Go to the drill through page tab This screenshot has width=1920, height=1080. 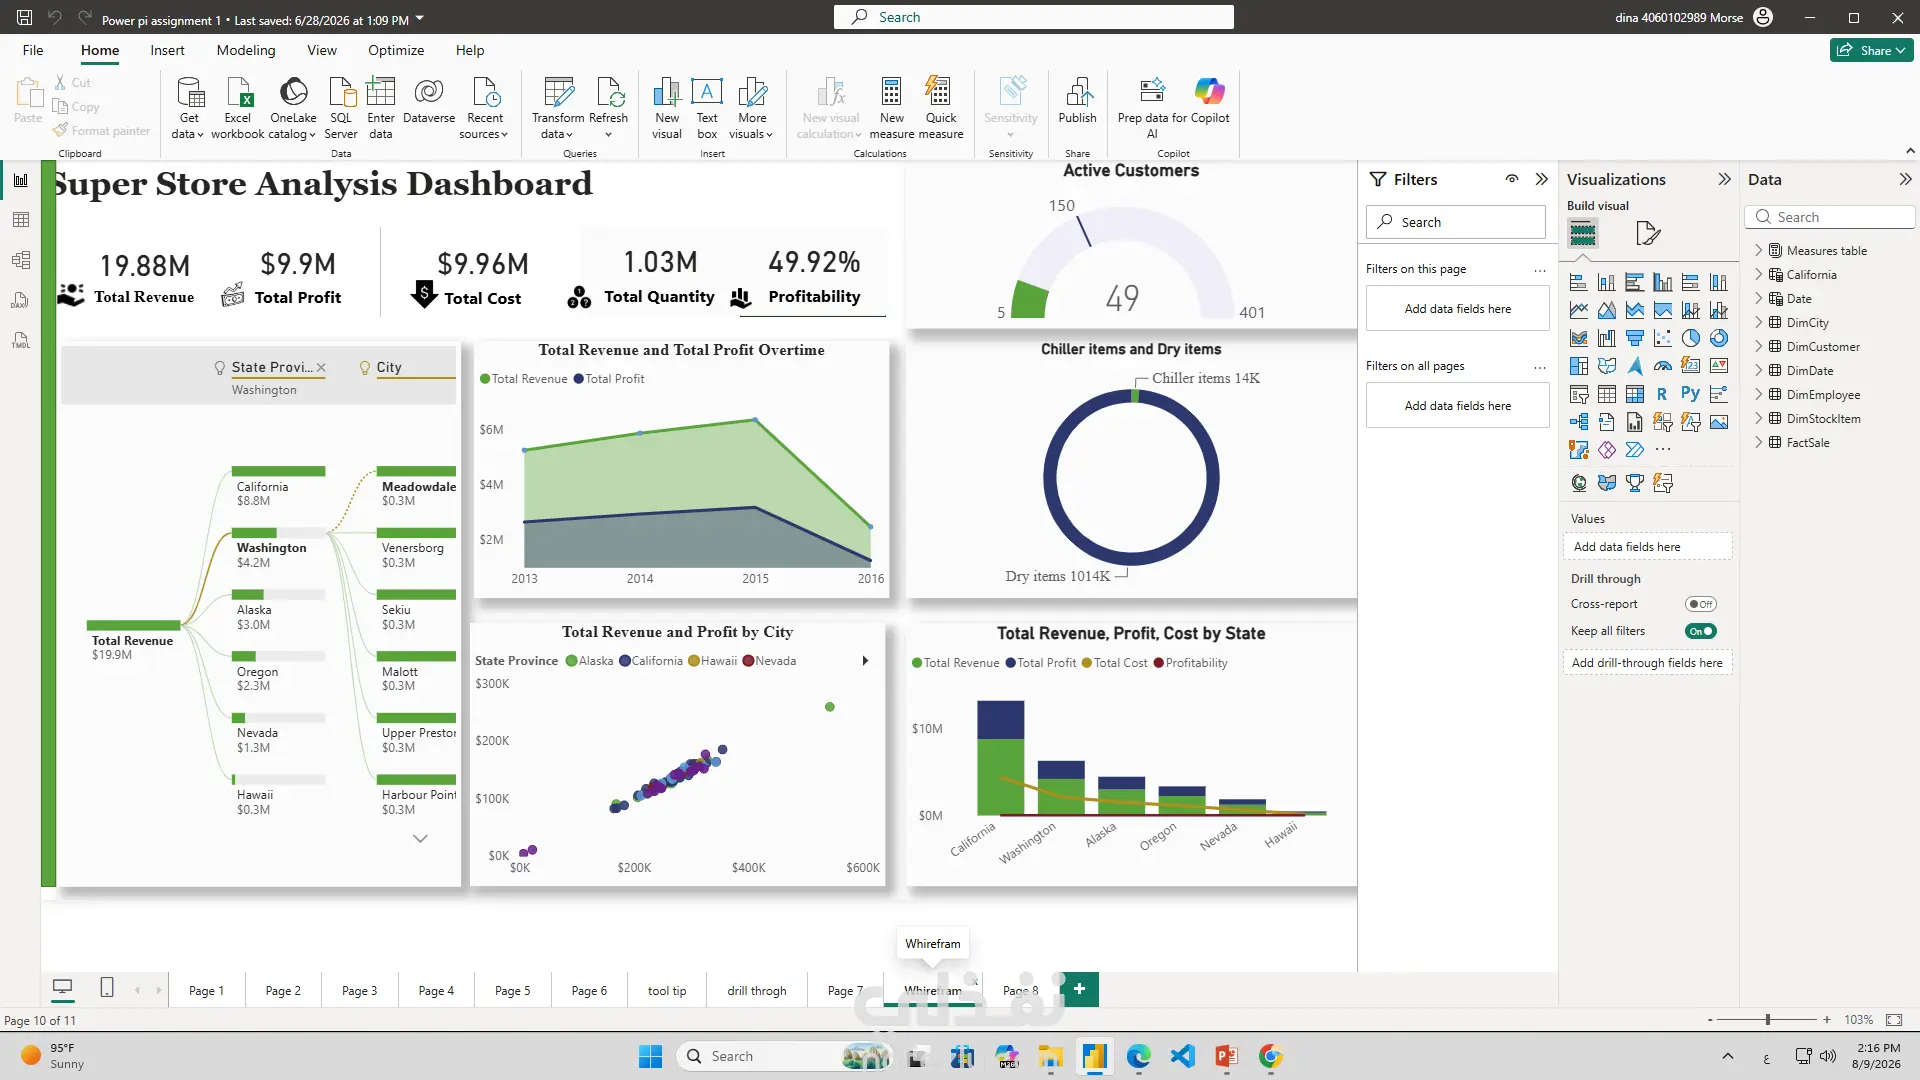757,991
